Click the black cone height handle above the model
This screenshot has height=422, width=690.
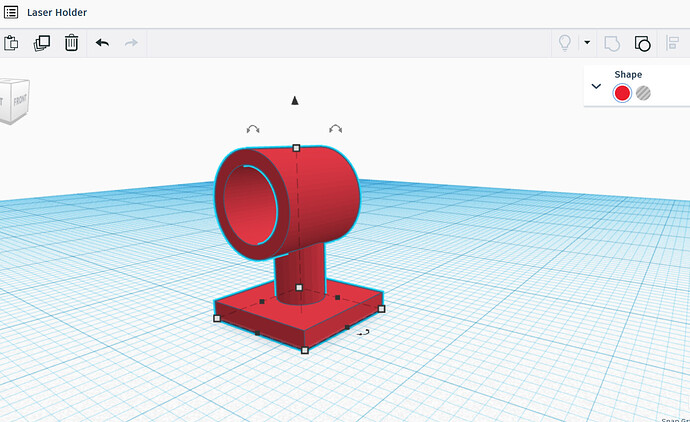[295, 101]
